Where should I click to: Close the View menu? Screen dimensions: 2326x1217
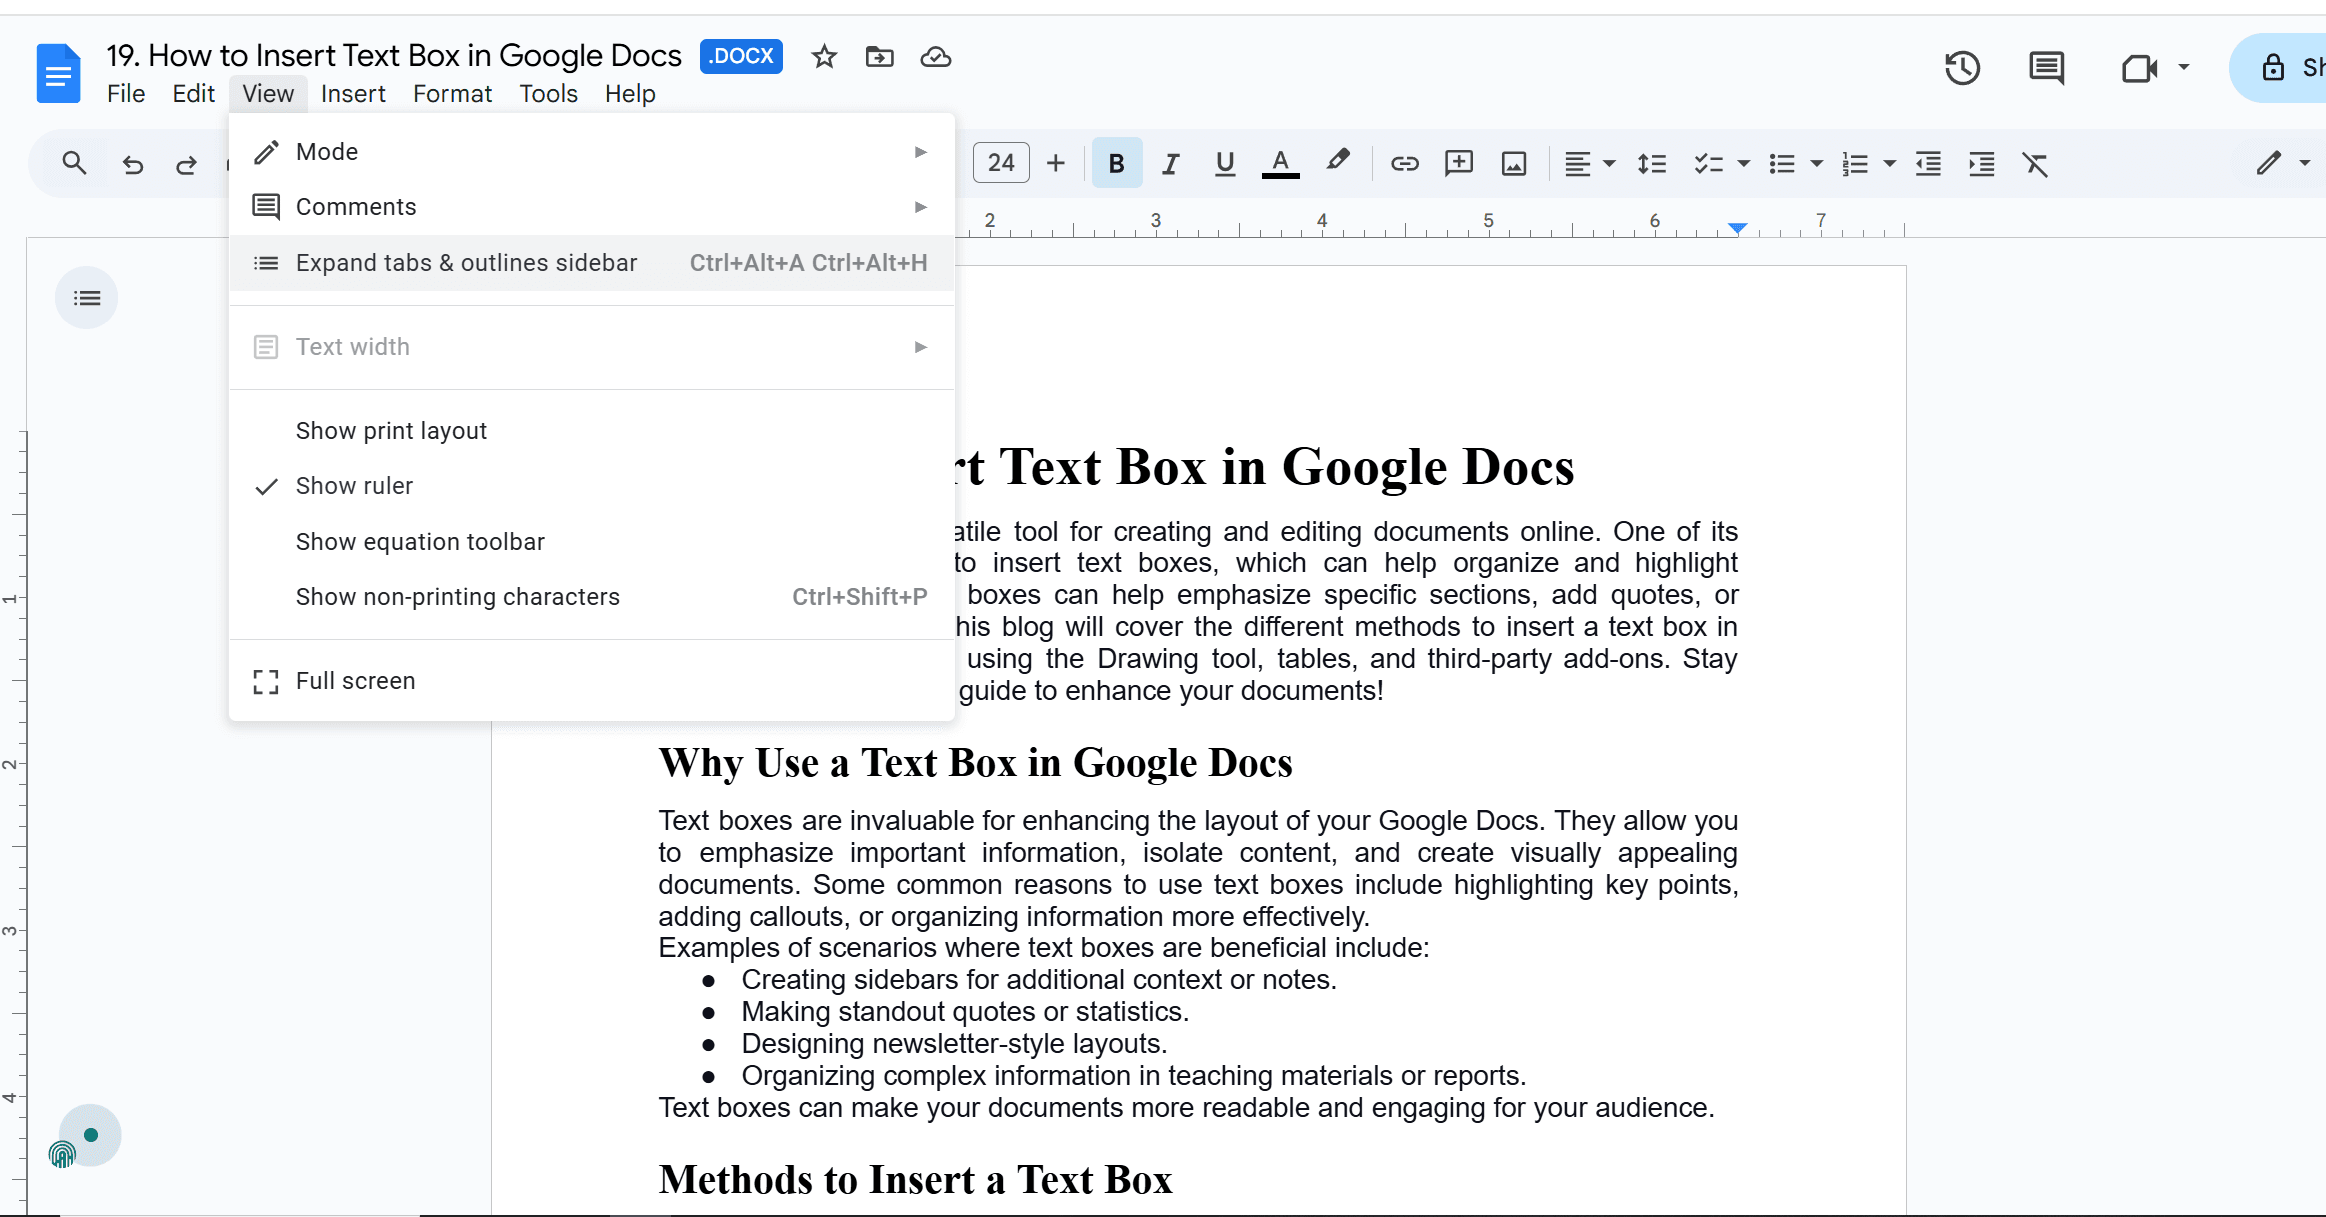[x=268, y=94]
